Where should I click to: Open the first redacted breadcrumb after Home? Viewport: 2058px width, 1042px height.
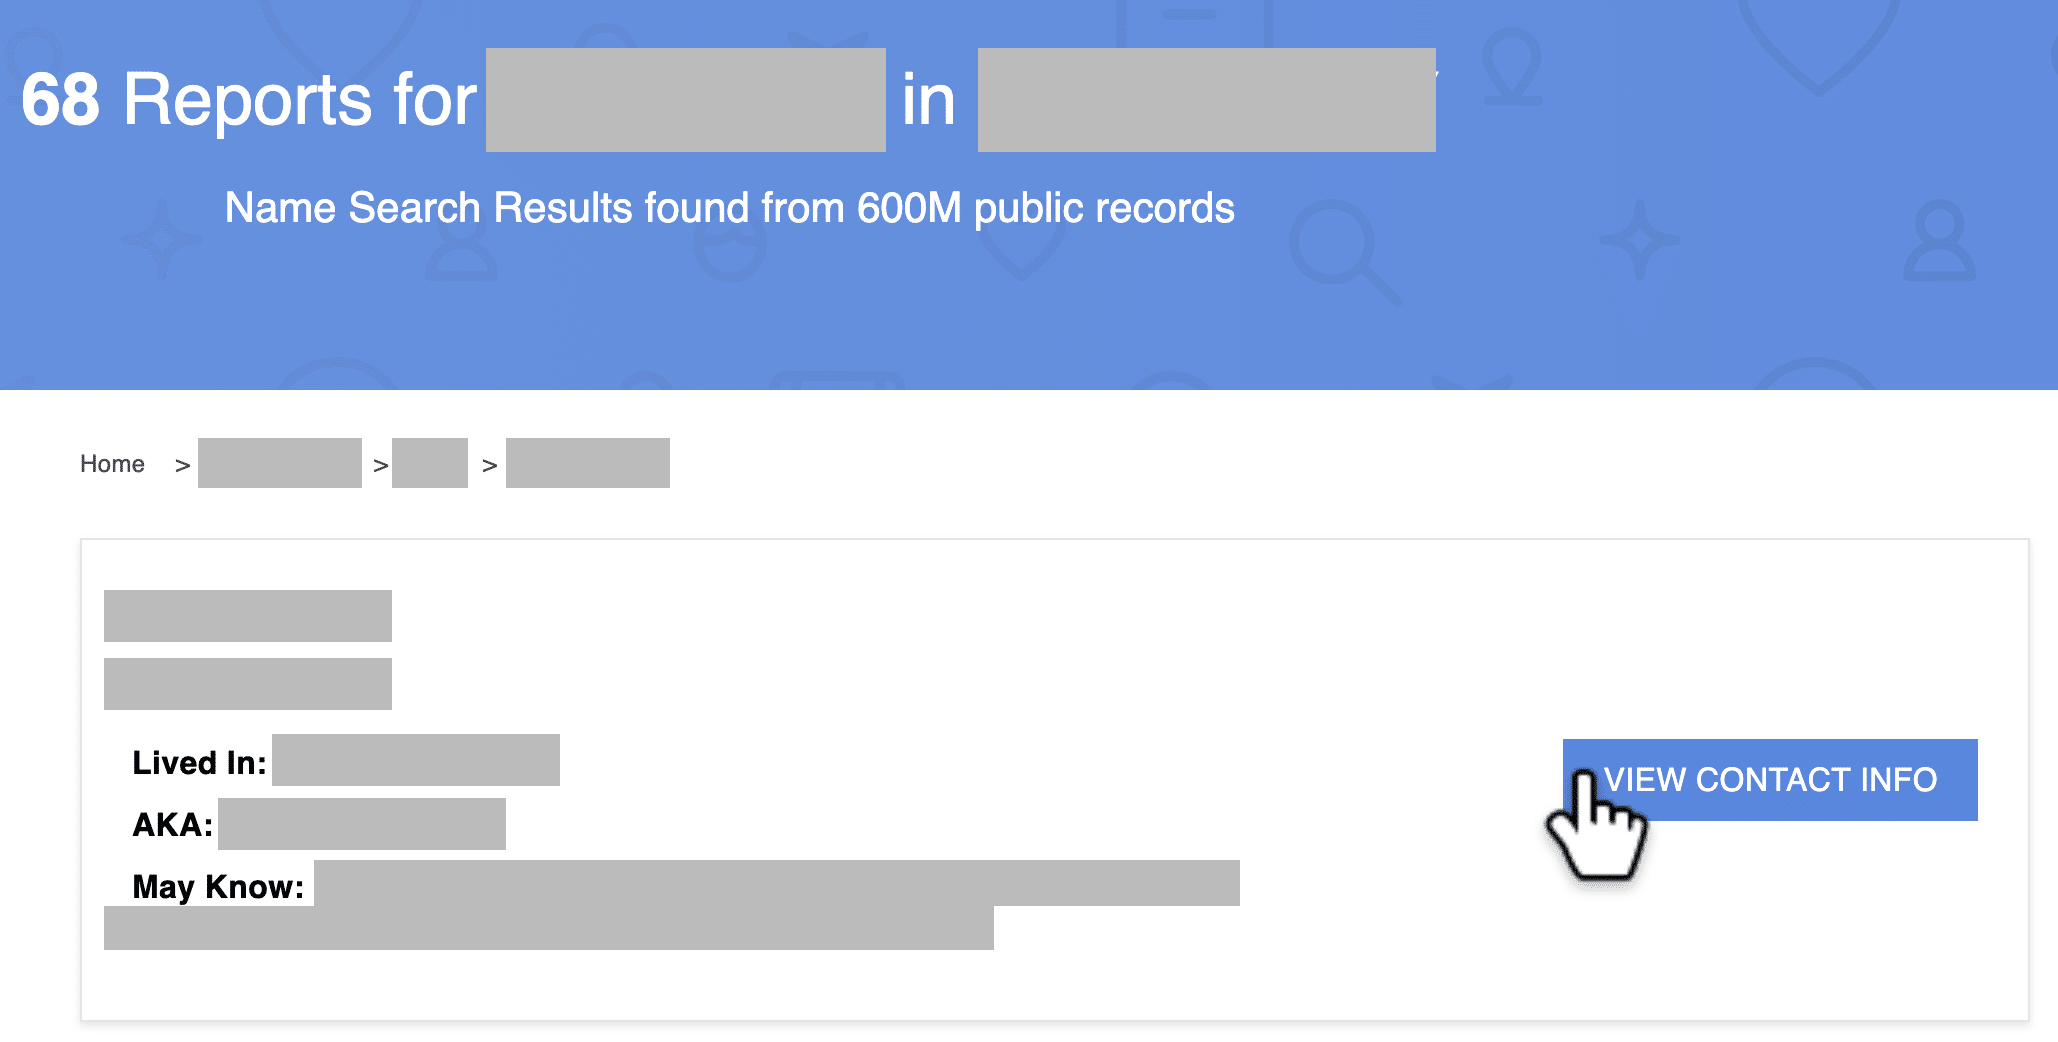click(x=280, y=463)
